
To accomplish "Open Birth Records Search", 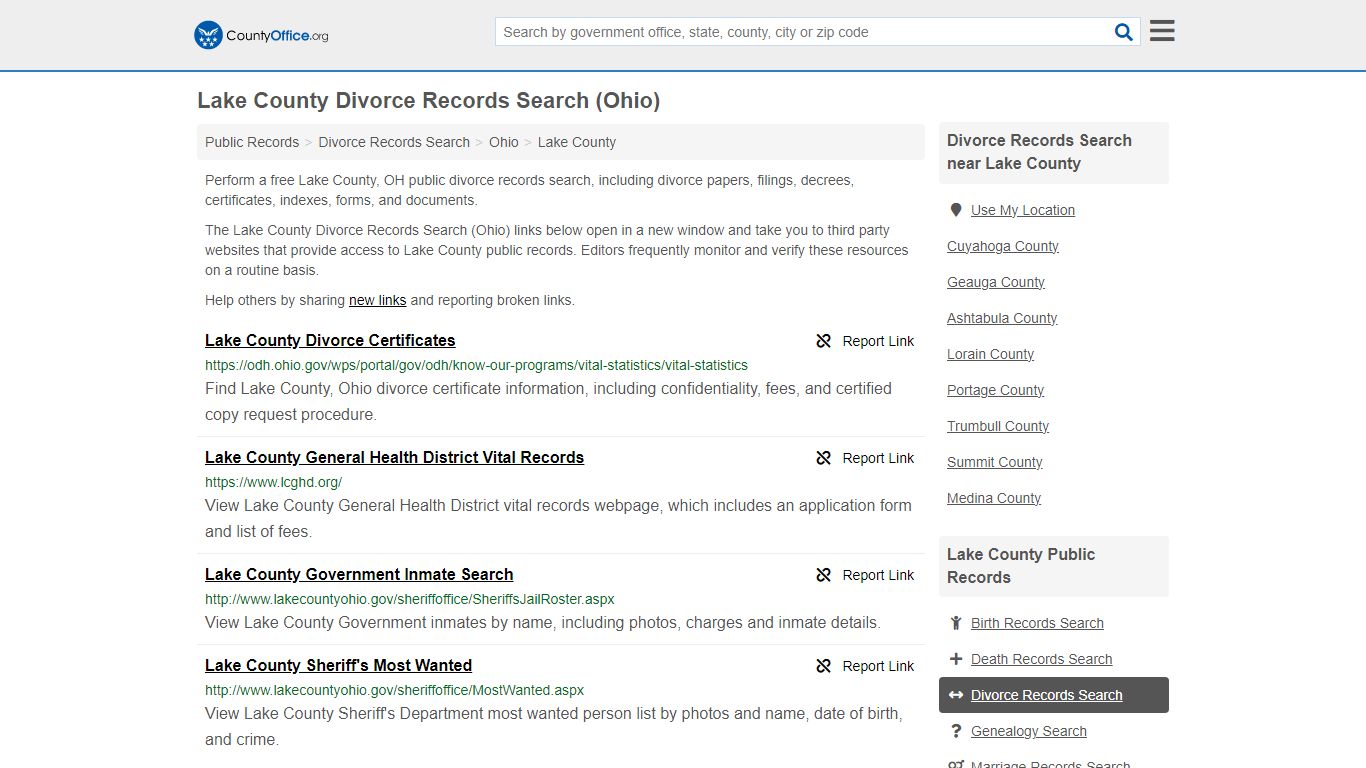I will [x=1037, y=623].
